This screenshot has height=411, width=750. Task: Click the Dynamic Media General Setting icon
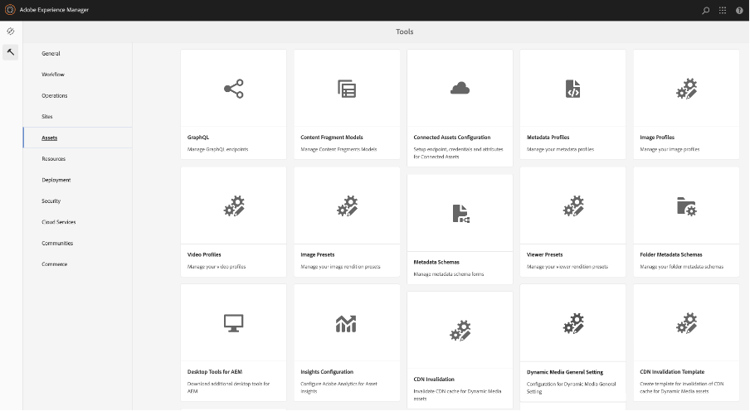coord(573,323)
